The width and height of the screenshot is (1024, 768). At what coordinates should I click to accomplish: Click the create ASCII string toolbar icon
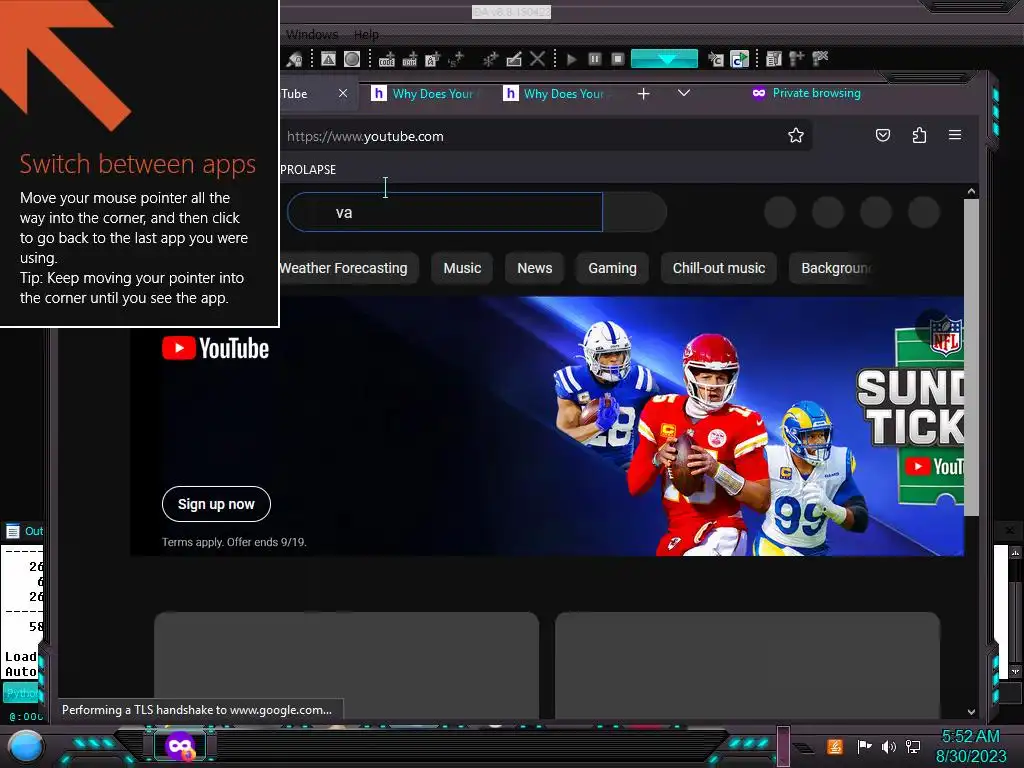click(432, 59)
